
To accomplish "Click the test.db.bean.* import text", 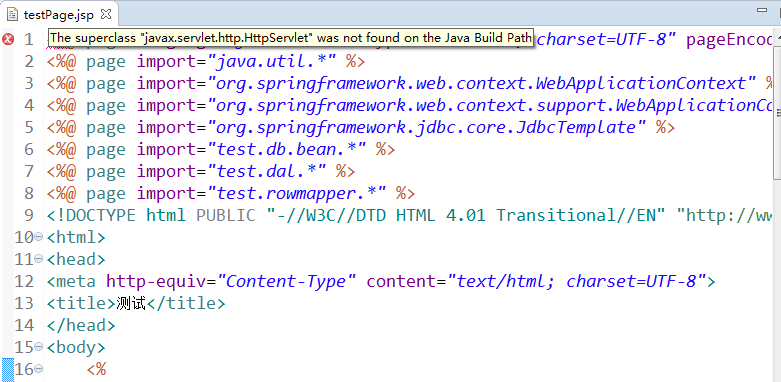I will click(287, 149).
